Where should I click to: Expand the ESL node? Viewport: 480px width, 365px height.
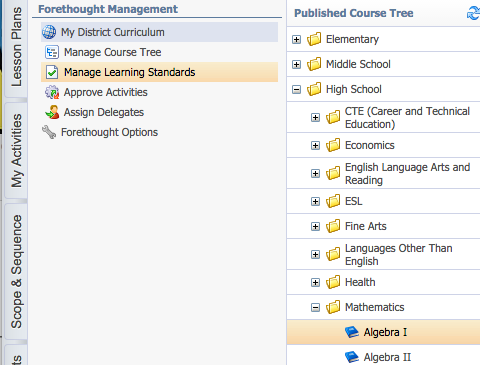pyautogui.click(x=315, y=201)
